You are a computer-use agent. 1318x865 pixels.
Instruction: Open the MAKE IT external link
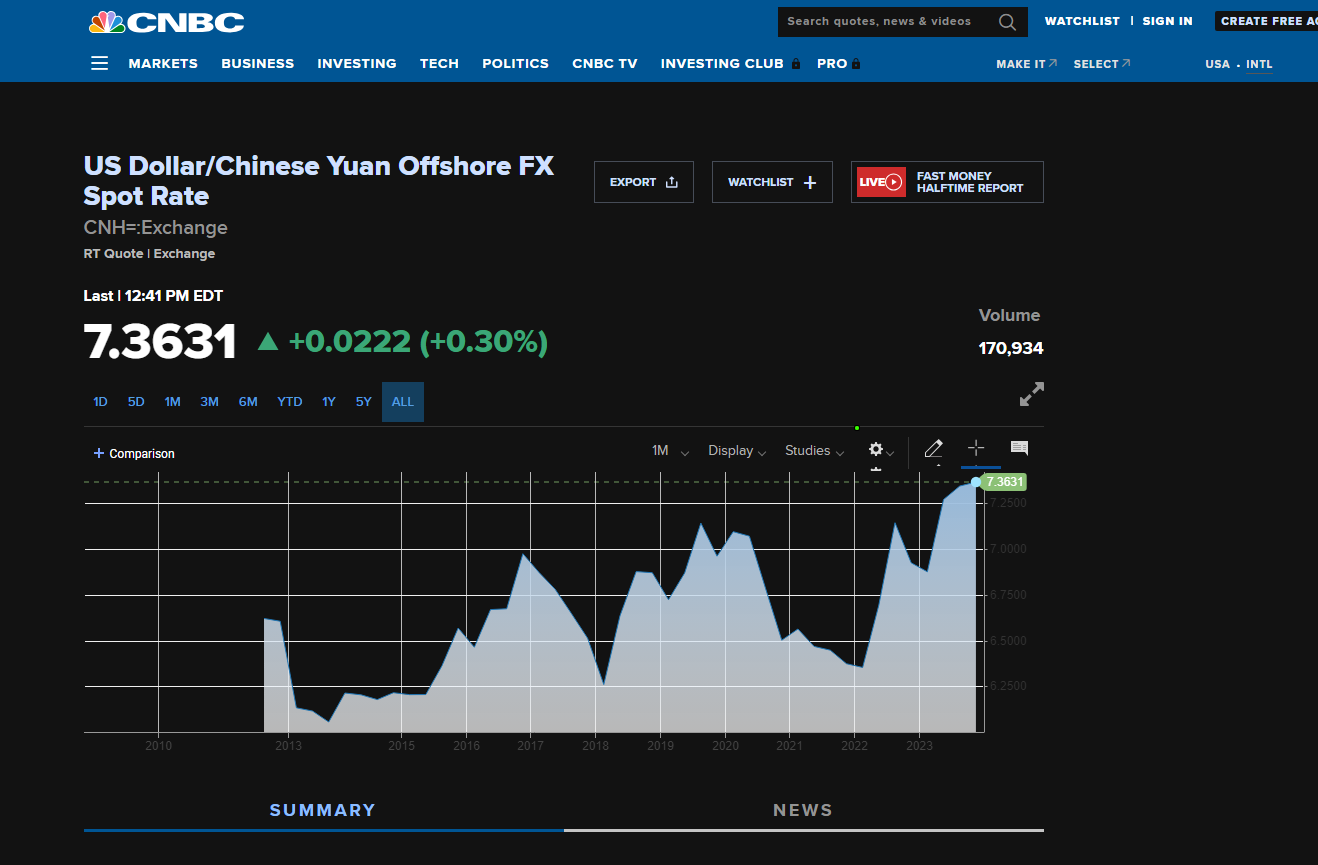pyautogui.click(x=1026, y=63)
